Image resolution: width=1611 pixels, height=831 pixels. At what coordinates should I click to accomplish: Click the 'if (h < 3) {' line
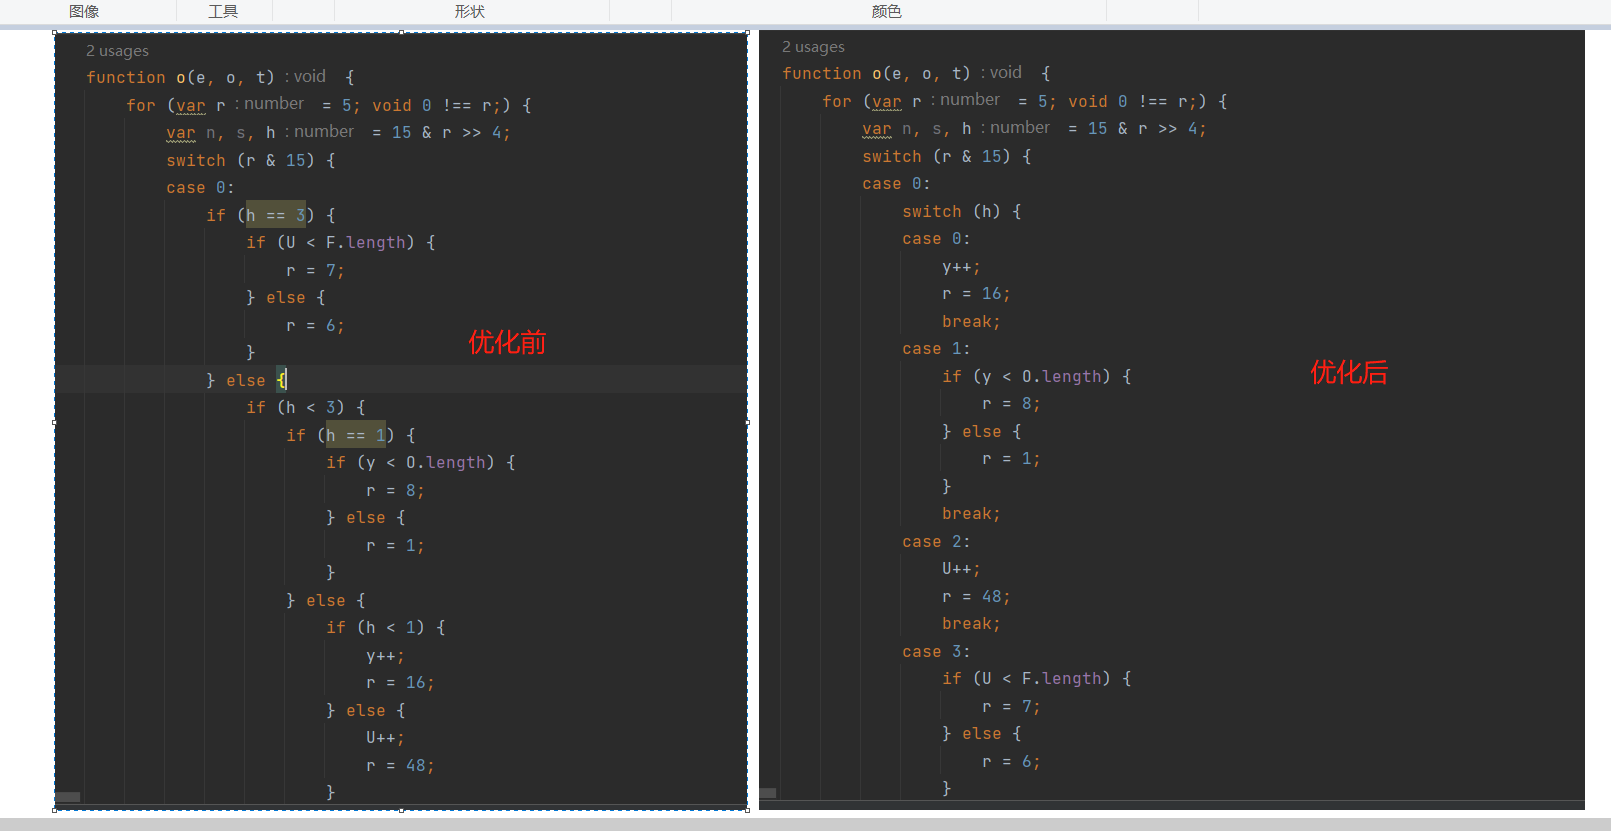click(306, 407)
